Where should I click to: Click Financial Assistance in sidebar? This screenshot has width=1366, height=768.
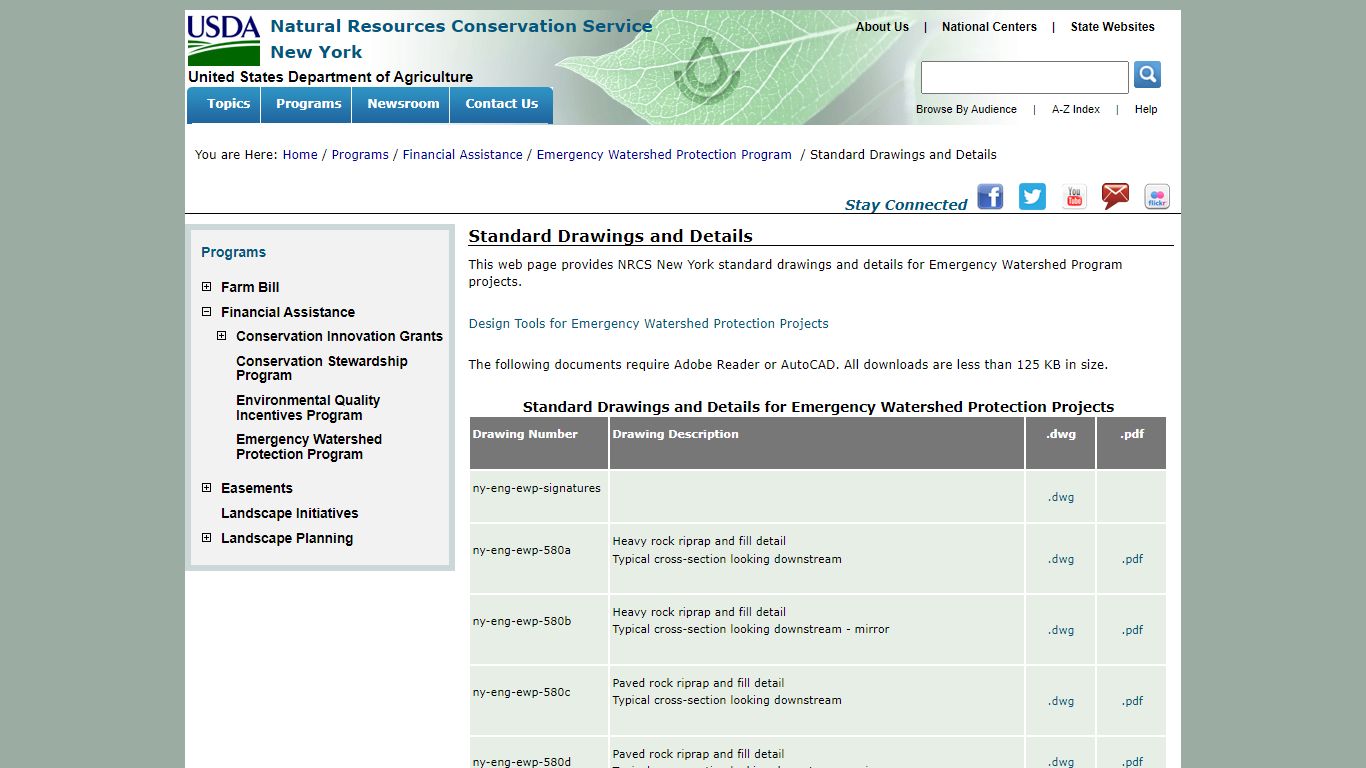288,312
